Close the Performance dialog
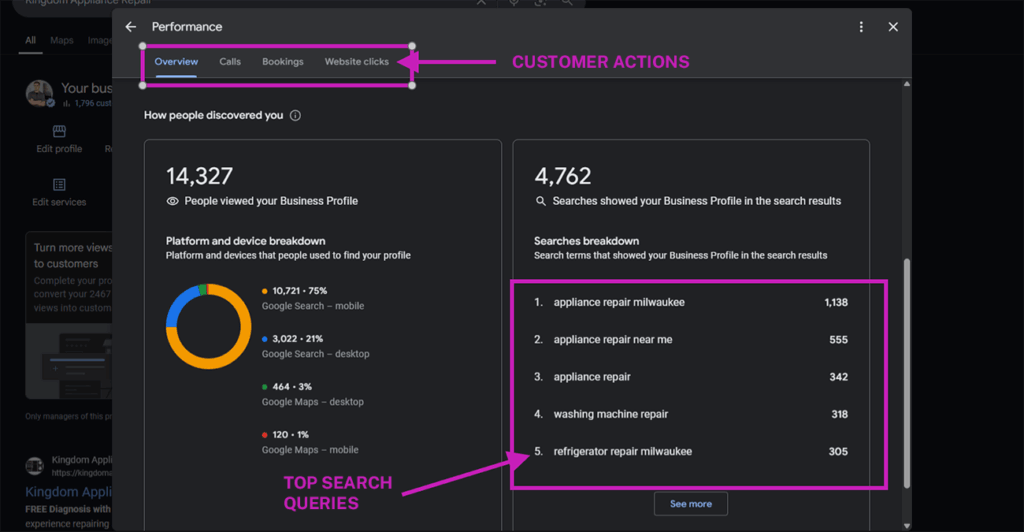Viewport: 1024px width, 532px height. pos(893,27)
